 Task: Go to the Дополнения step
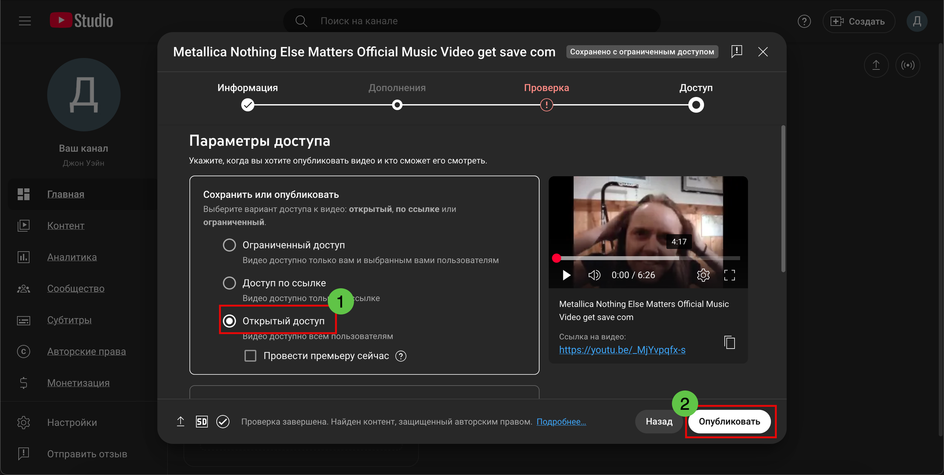point(397,96)
